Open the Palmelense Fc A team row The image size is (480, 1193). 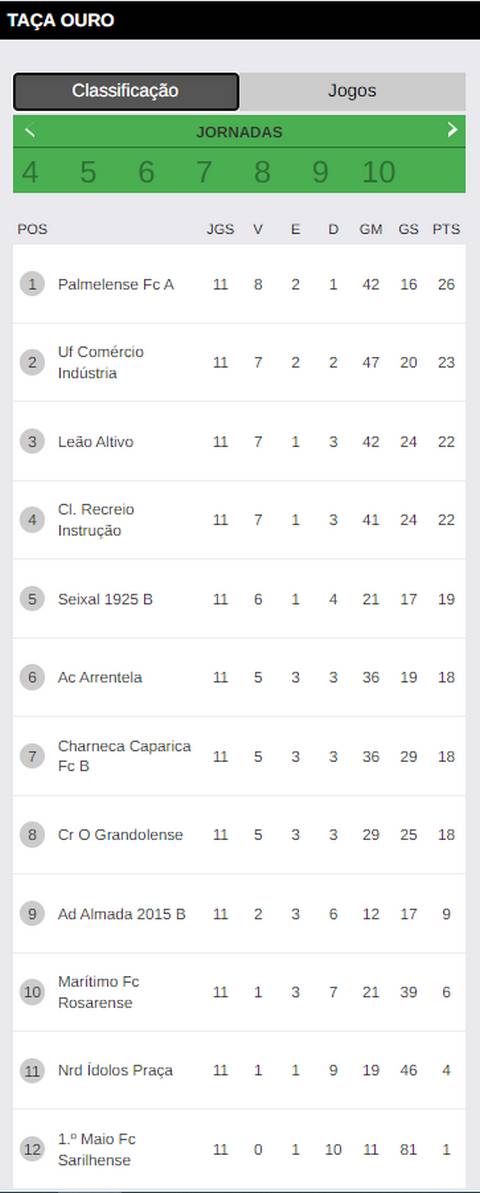[x=239, y=285]
